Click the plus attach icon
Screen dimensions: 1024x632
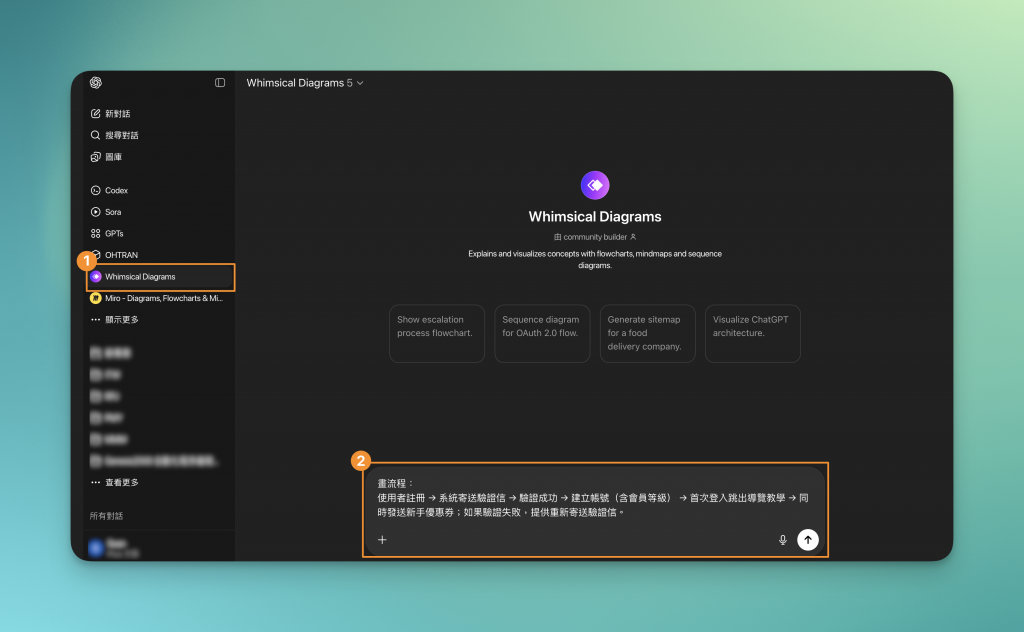coord(383,540)
